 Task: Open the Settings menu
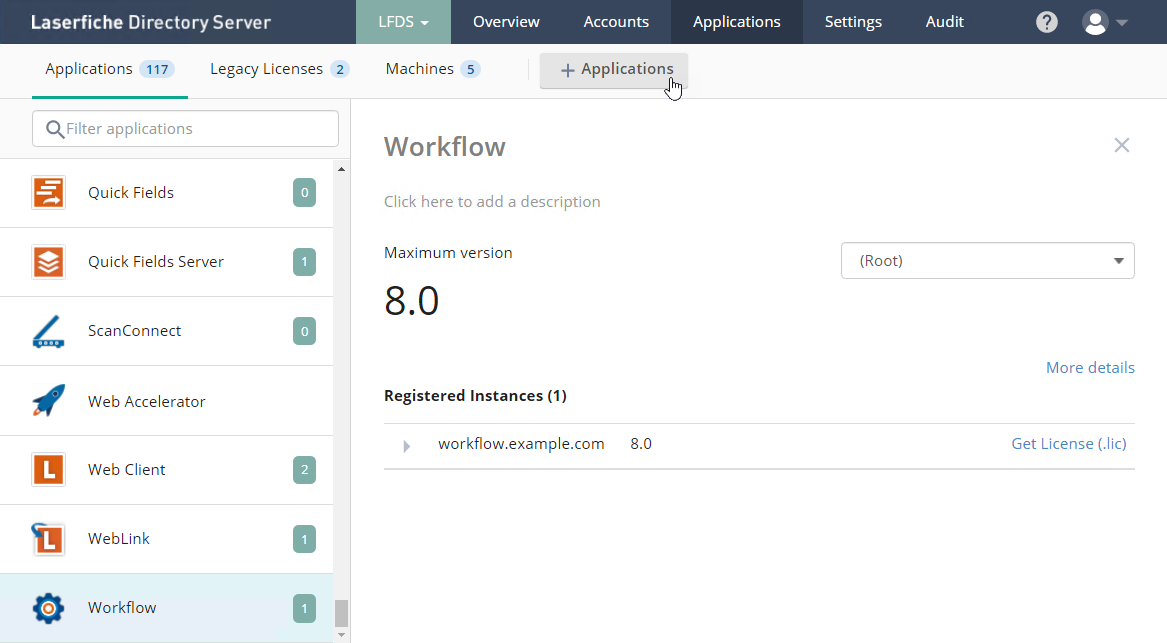pyautogui.click(x=853, y=22)
